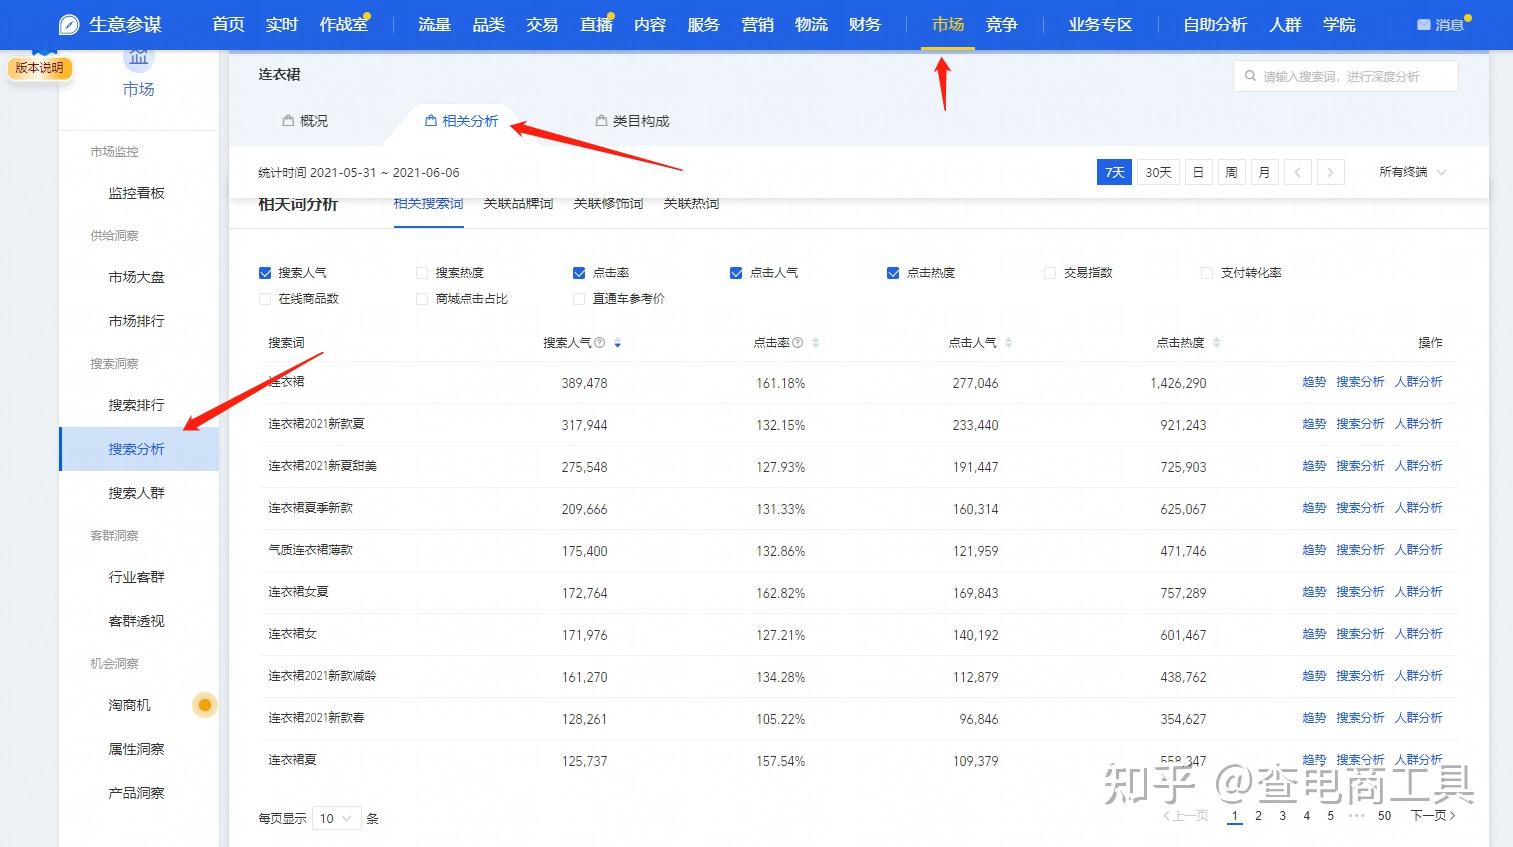Open 淘商机 in sidebar
Screen dimensions: 1513x847
point(129,705)
